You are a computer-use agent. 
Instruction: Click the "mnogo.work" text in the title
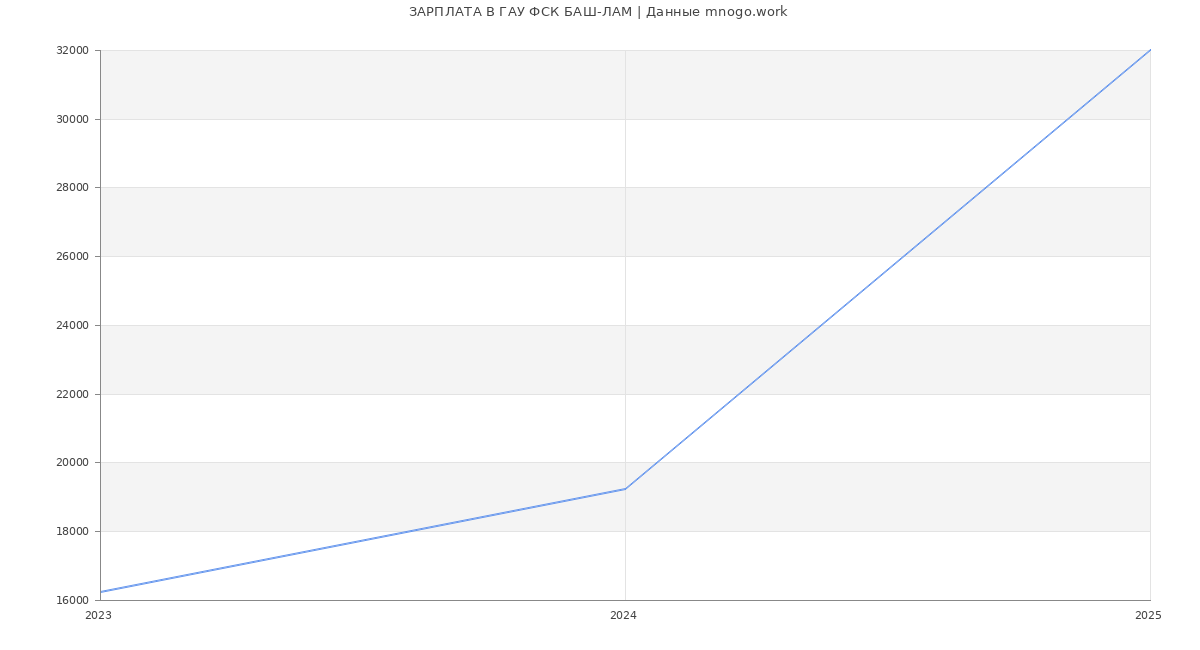(x=746, y=12)
